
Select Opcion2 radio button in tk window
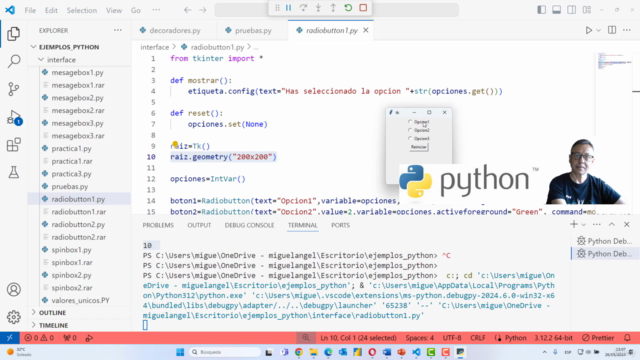419,130
